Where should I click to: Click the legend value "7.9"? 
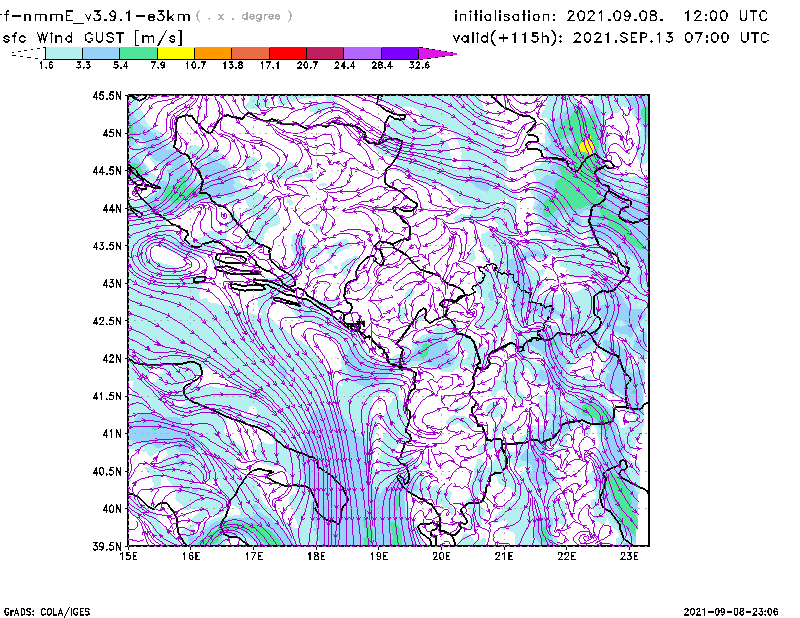[158, 65]
